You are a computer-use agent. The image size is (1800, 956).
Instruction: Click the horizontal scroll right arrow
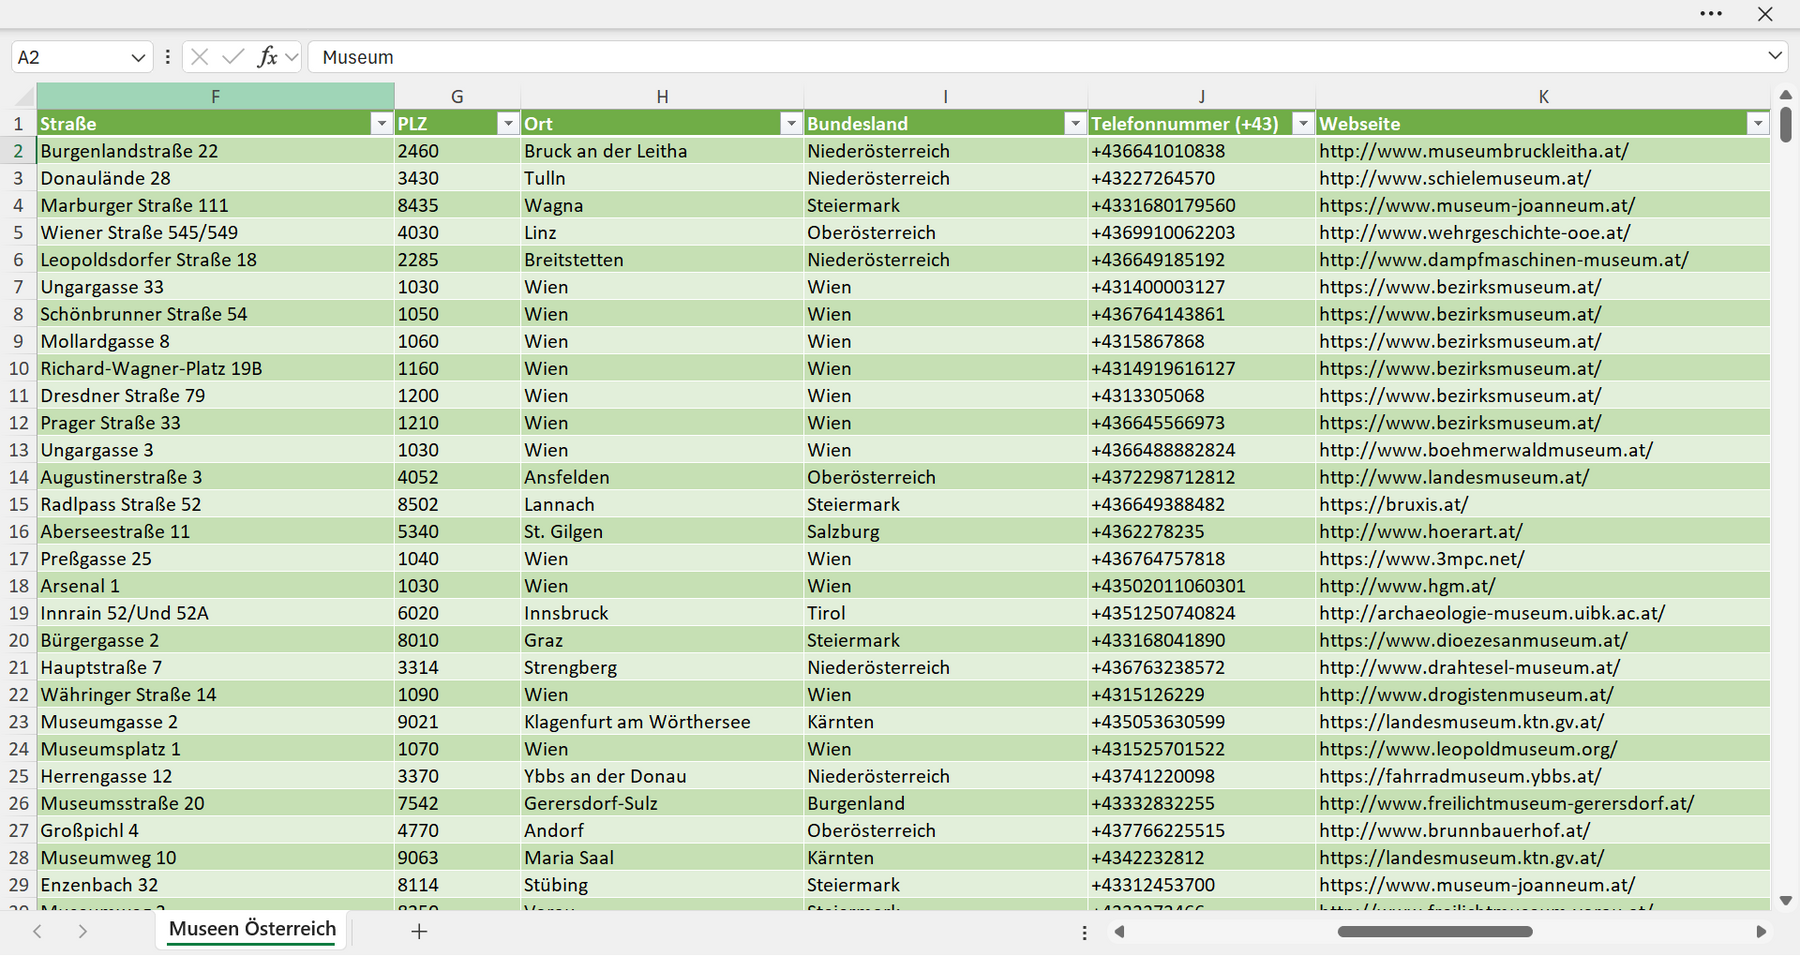(1761, 932)
